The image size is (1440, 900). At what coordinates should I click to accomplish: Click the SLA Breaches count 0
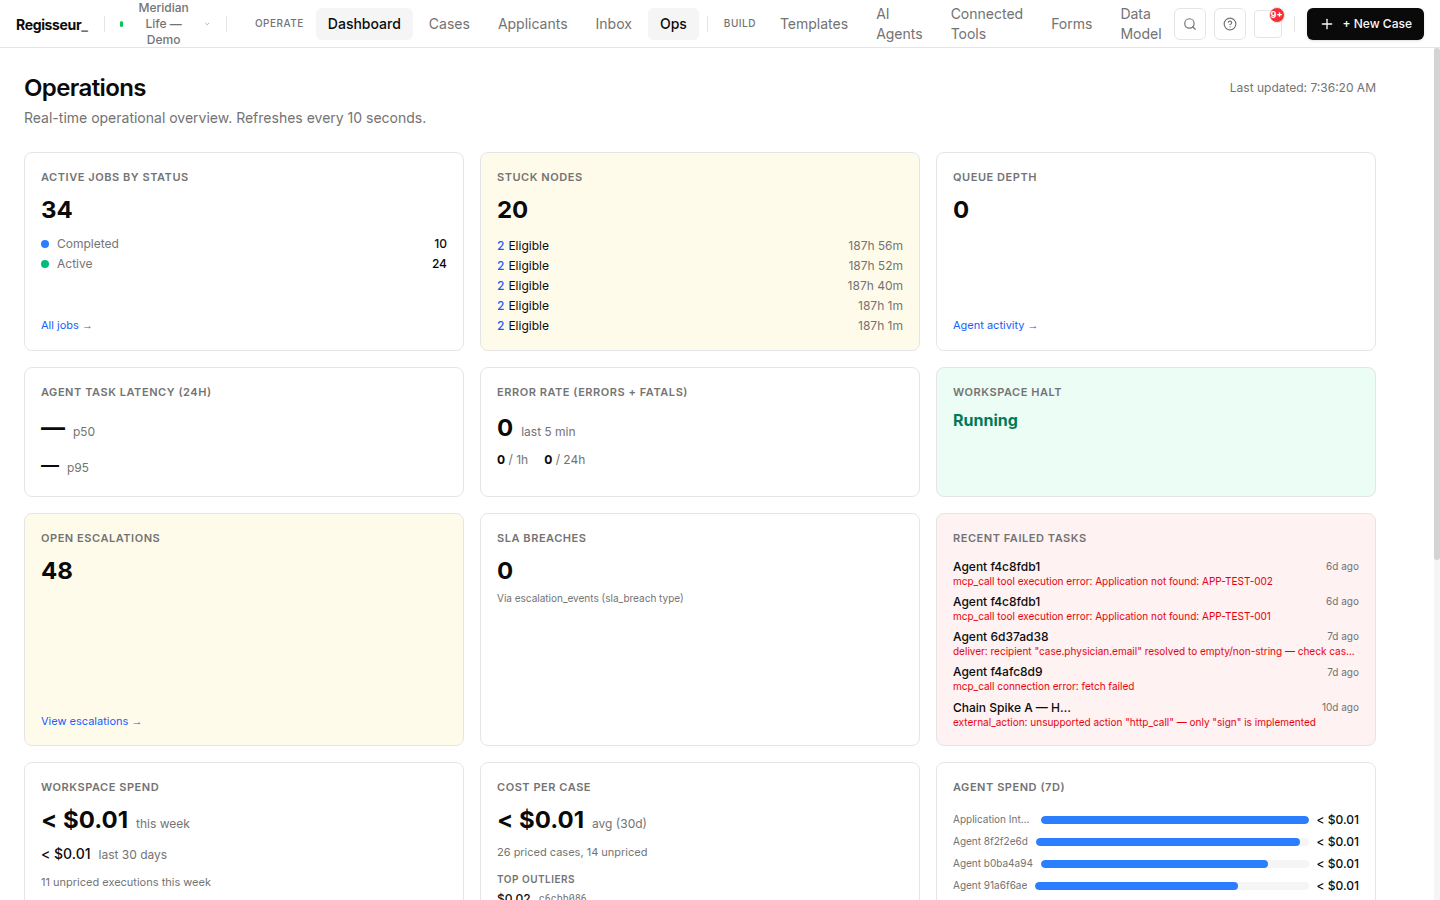[505, 571]
